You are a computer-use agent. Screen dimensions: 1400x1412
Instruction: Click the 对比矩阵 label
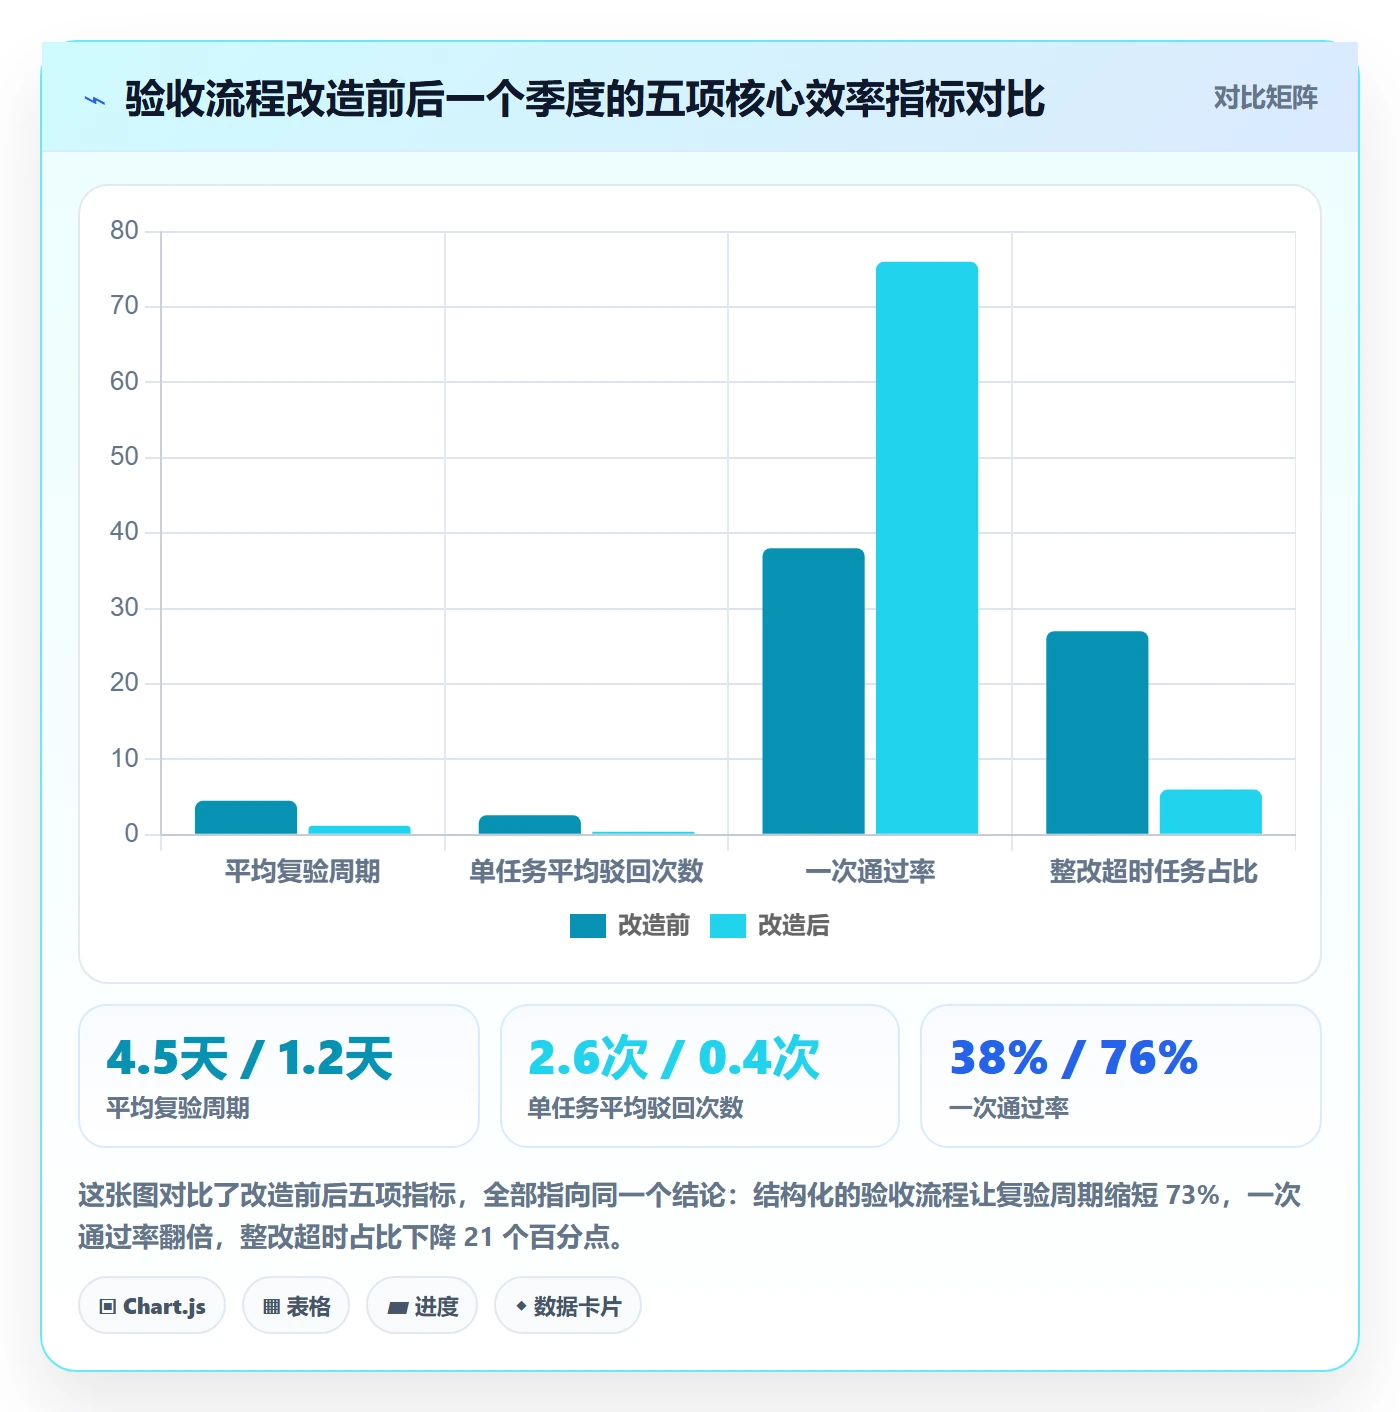point(1265,98)
